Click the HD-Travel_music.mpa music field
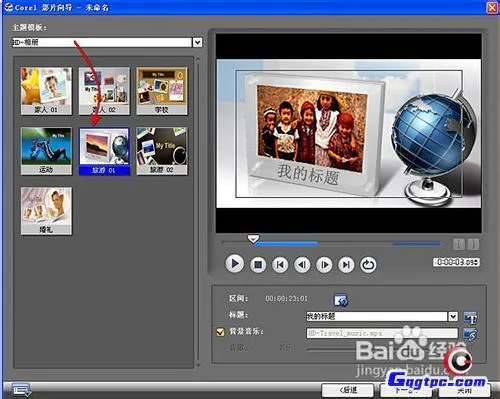Viewport: 500px width, 399px height. pyautogui.click(x=382, y=333)
